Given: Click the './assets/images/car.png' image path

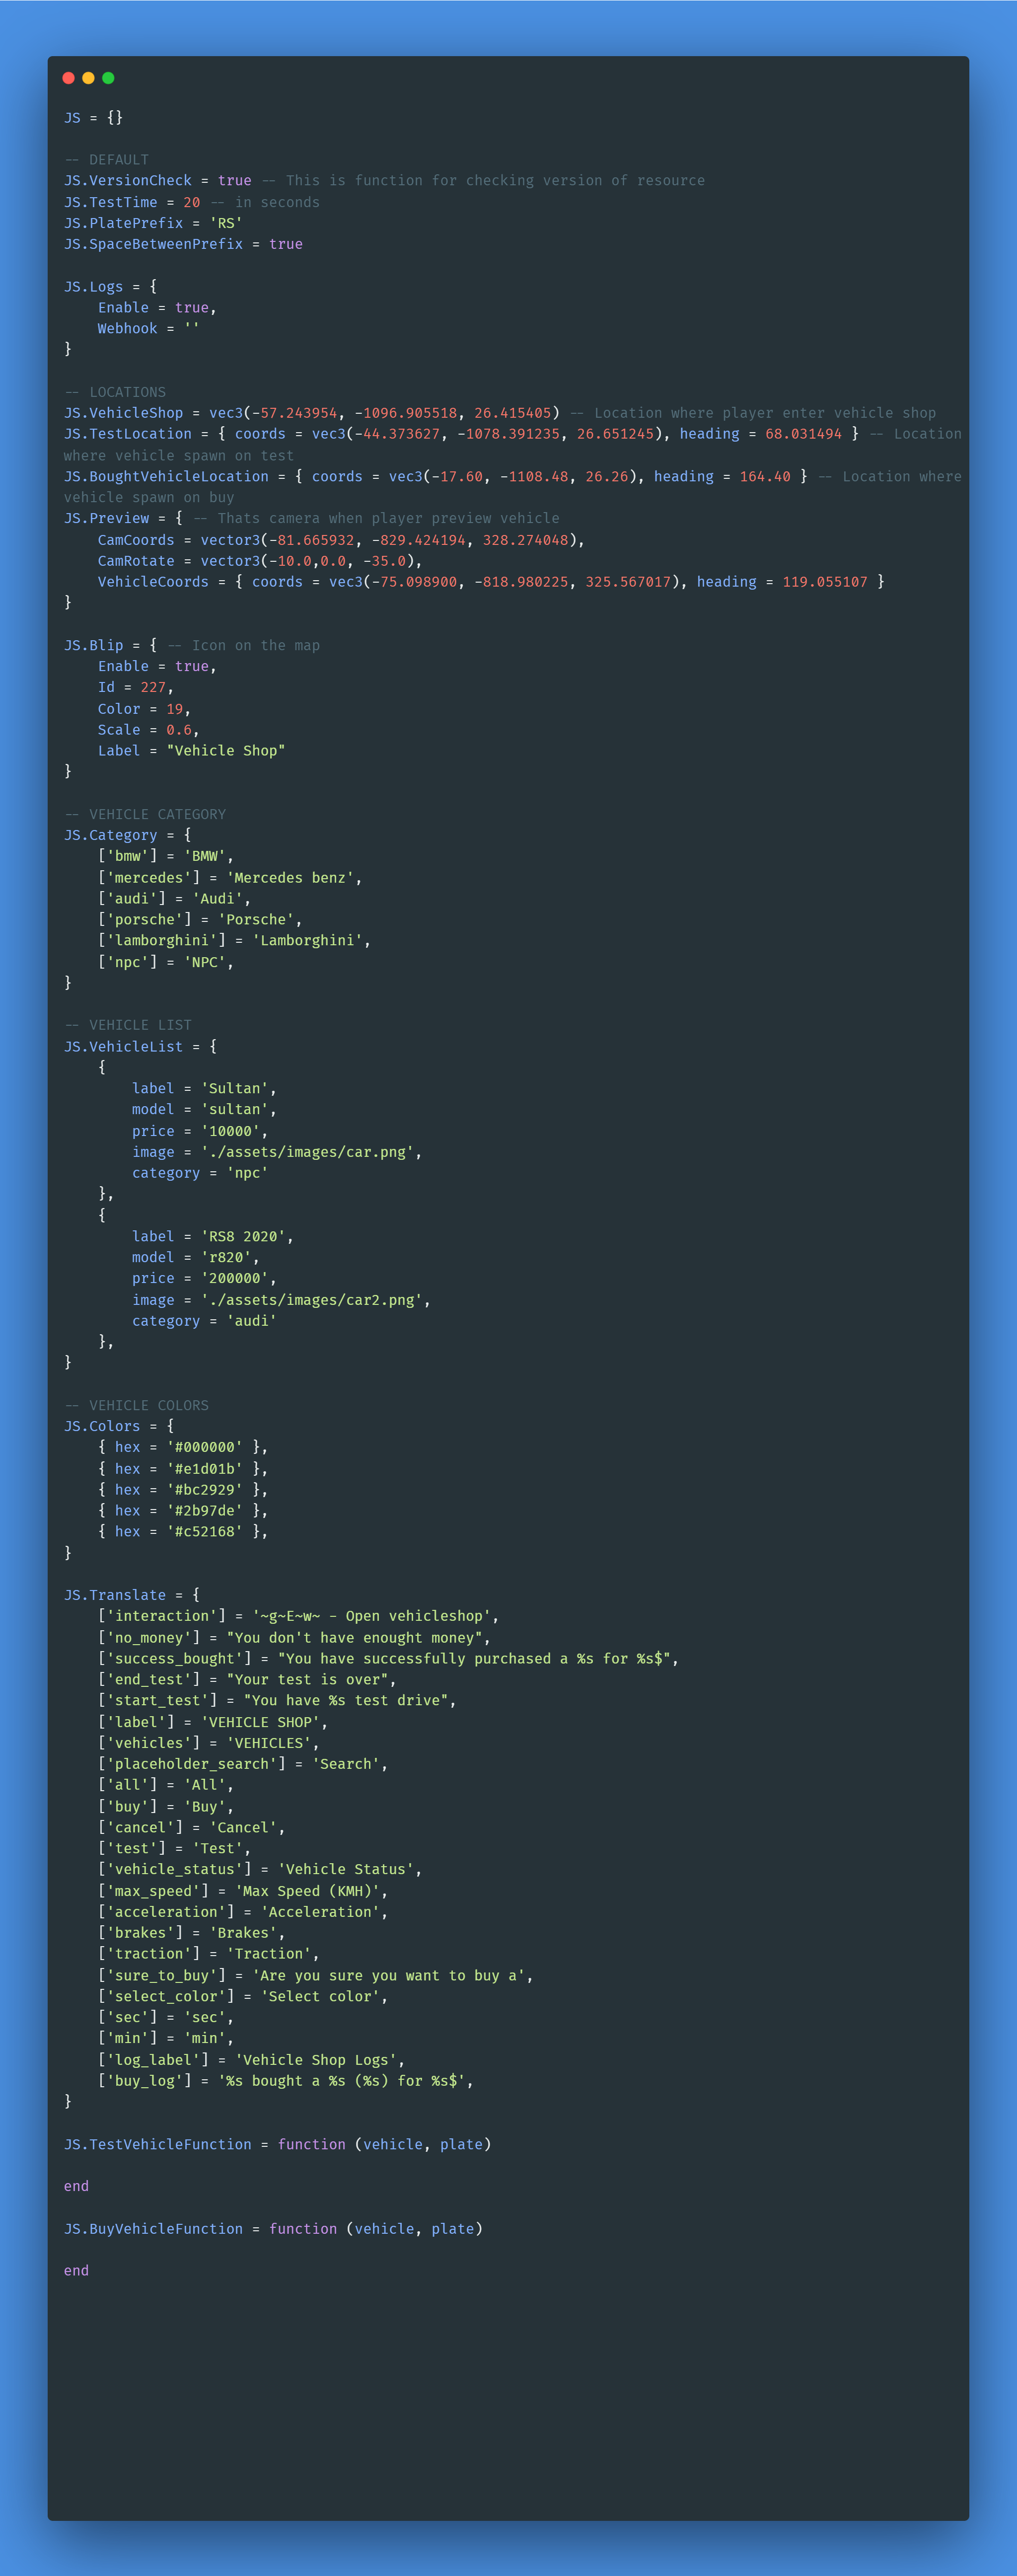Looking at the screenshot, I should pos(306,1152).
